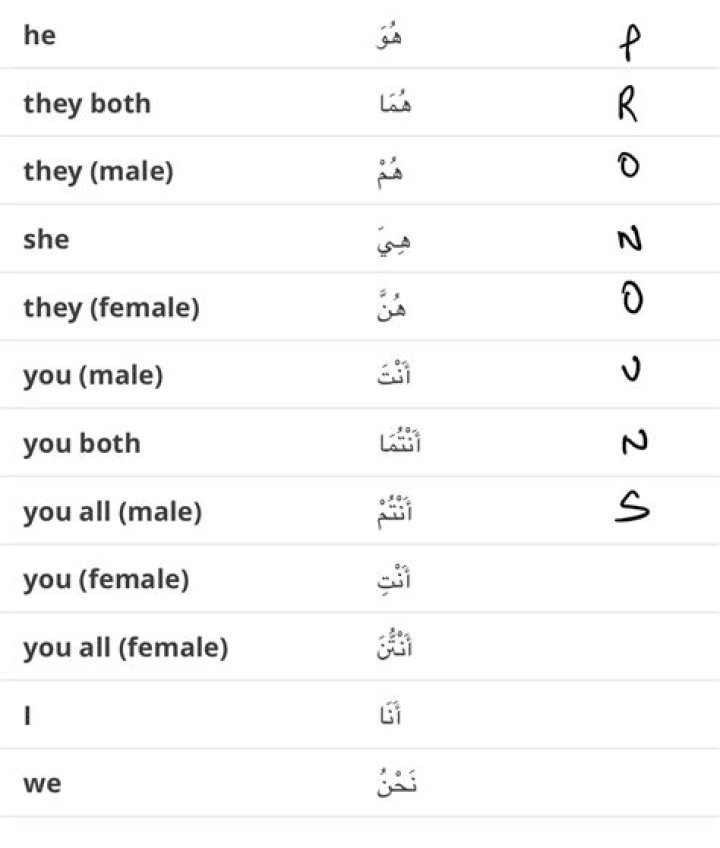The height and width of the screenshot is (848, 720).
Task: Select the English word "we"
Action: 42,784
